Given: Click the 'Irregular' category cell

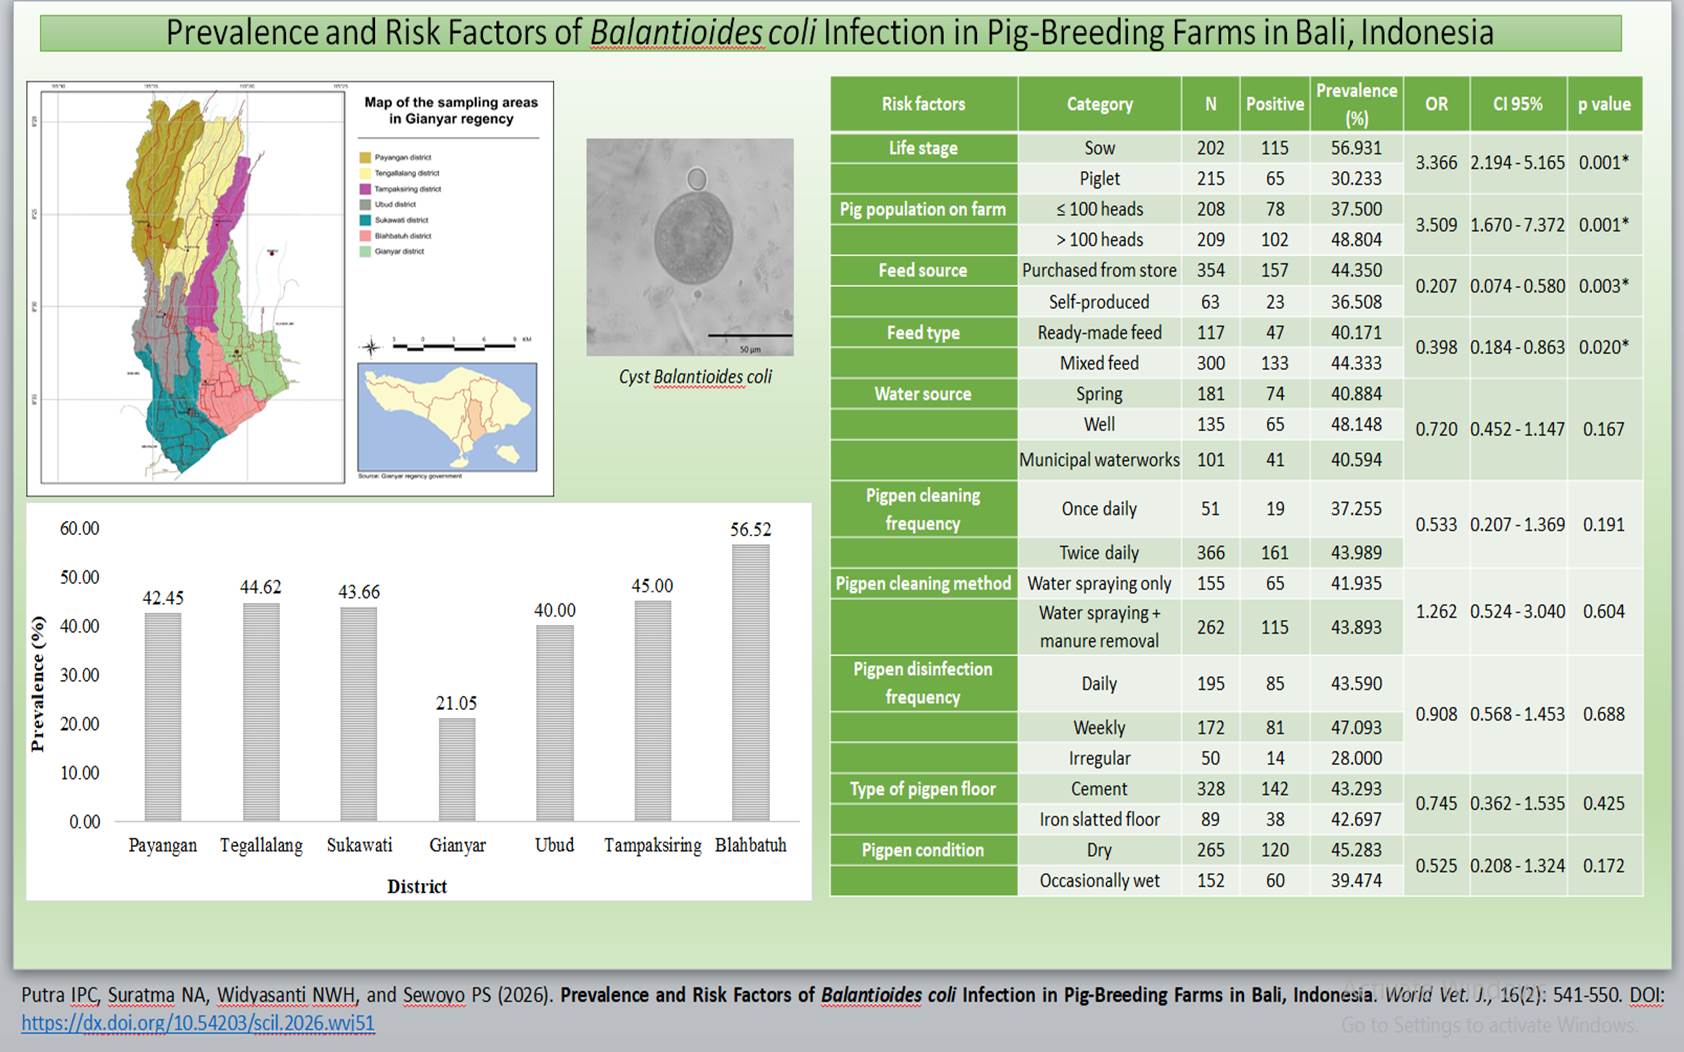Looking at the screenshot, I should point(1099,758).
